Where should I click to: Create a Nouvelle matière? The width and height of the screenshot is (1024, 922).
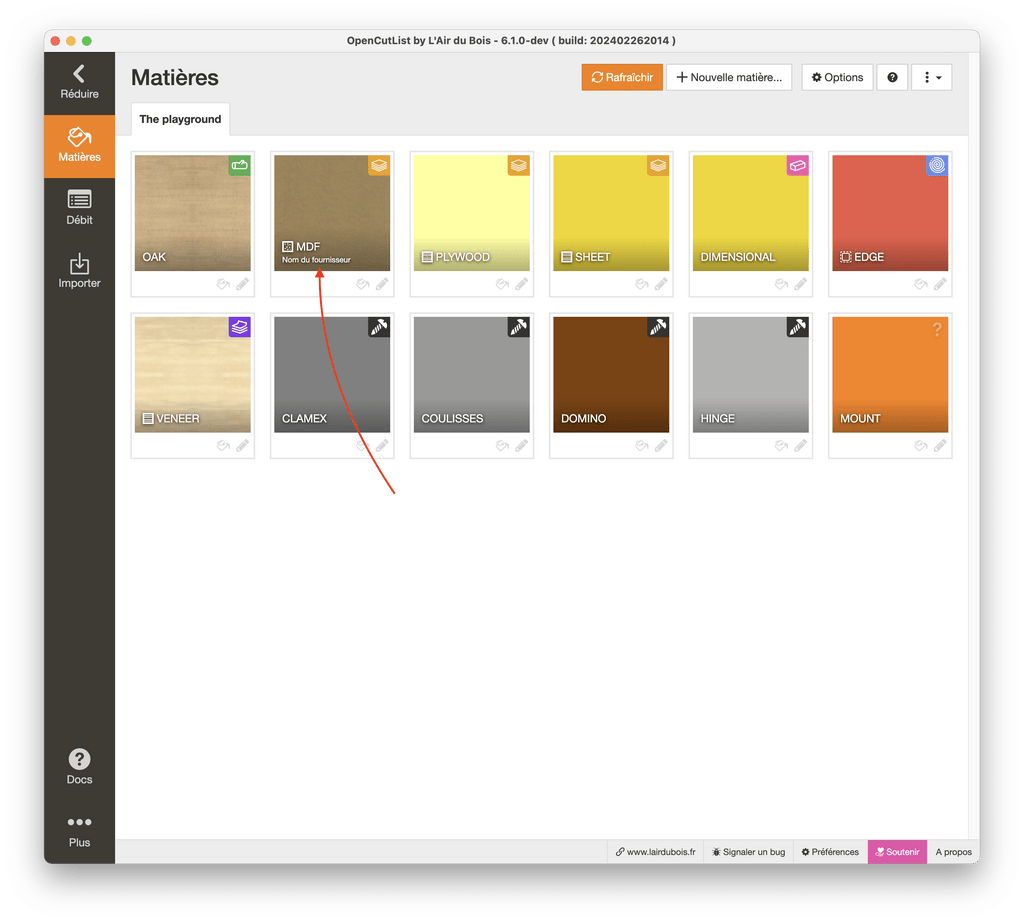tap(729, 77)
